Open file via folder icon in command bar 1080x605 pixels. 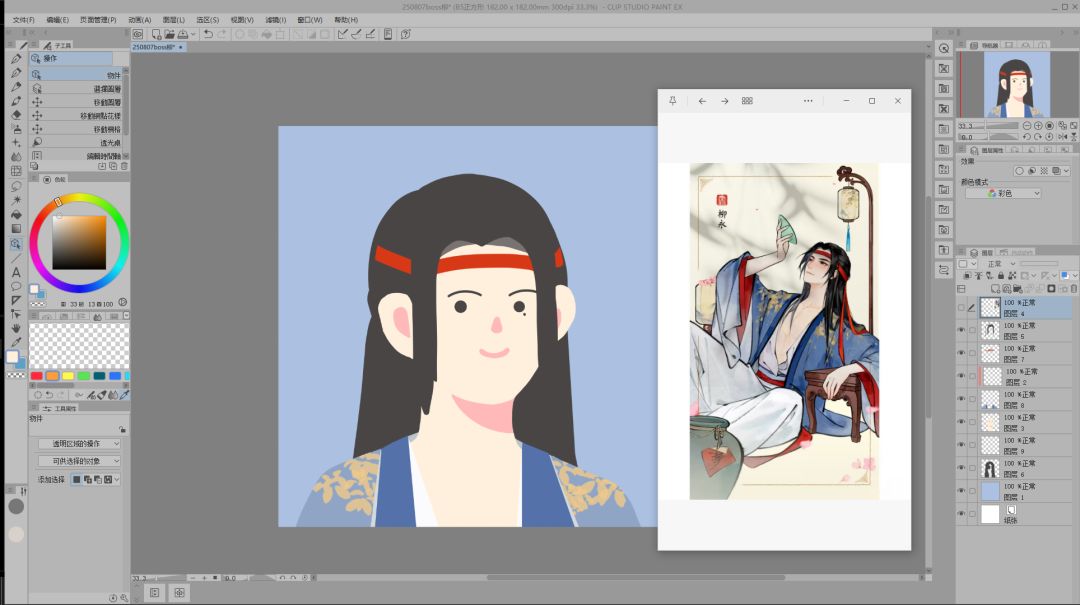[x=169, y=34]
